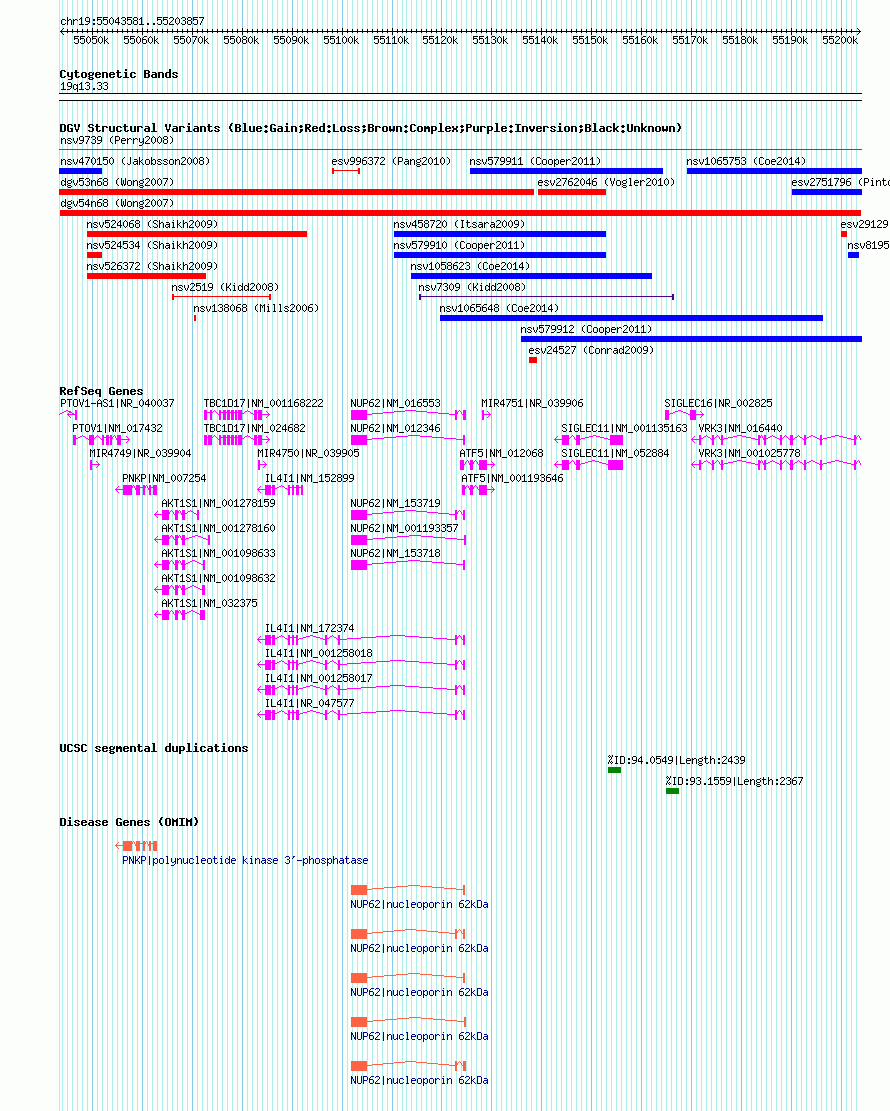Click the blue gain bar under nsv470150

coord(81,171)
